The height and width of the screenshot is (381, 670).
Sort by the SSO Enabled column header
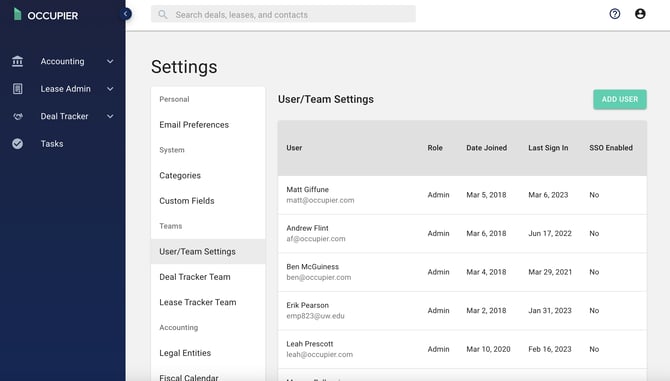click(x=611, y=148)
